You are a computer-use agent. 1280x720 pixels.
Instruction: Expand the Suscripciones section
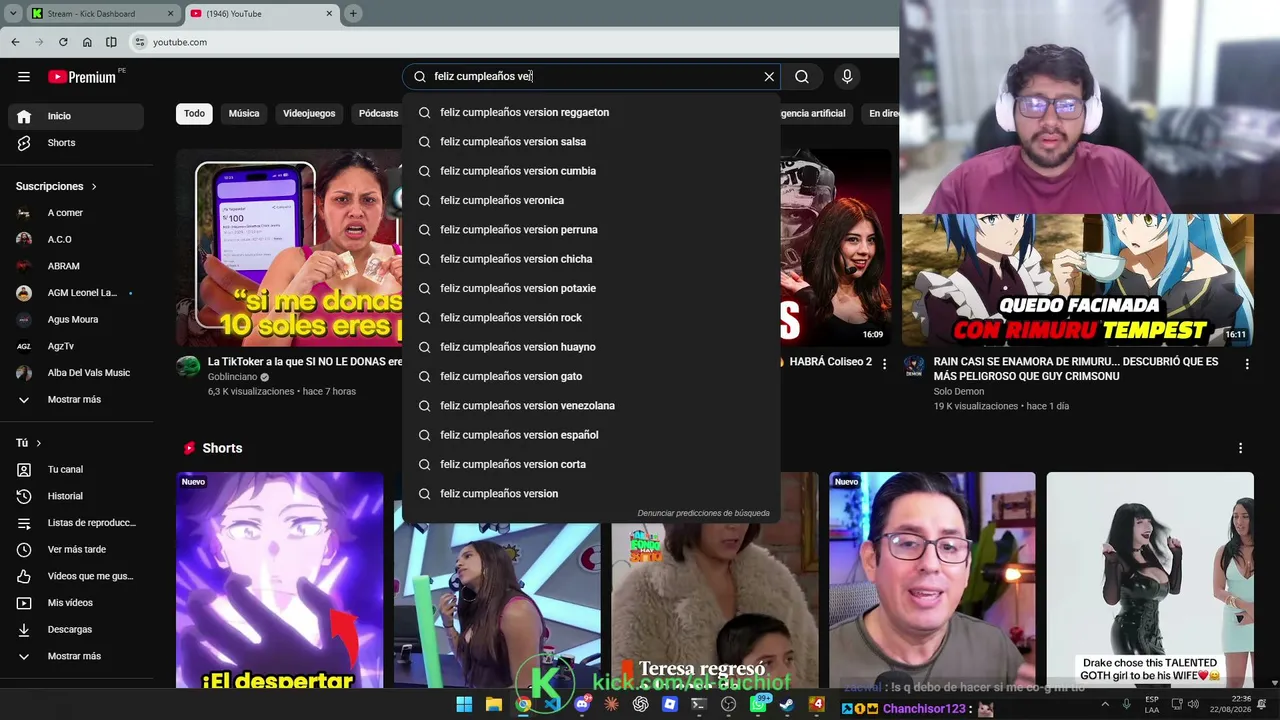[x=56, y=186]
